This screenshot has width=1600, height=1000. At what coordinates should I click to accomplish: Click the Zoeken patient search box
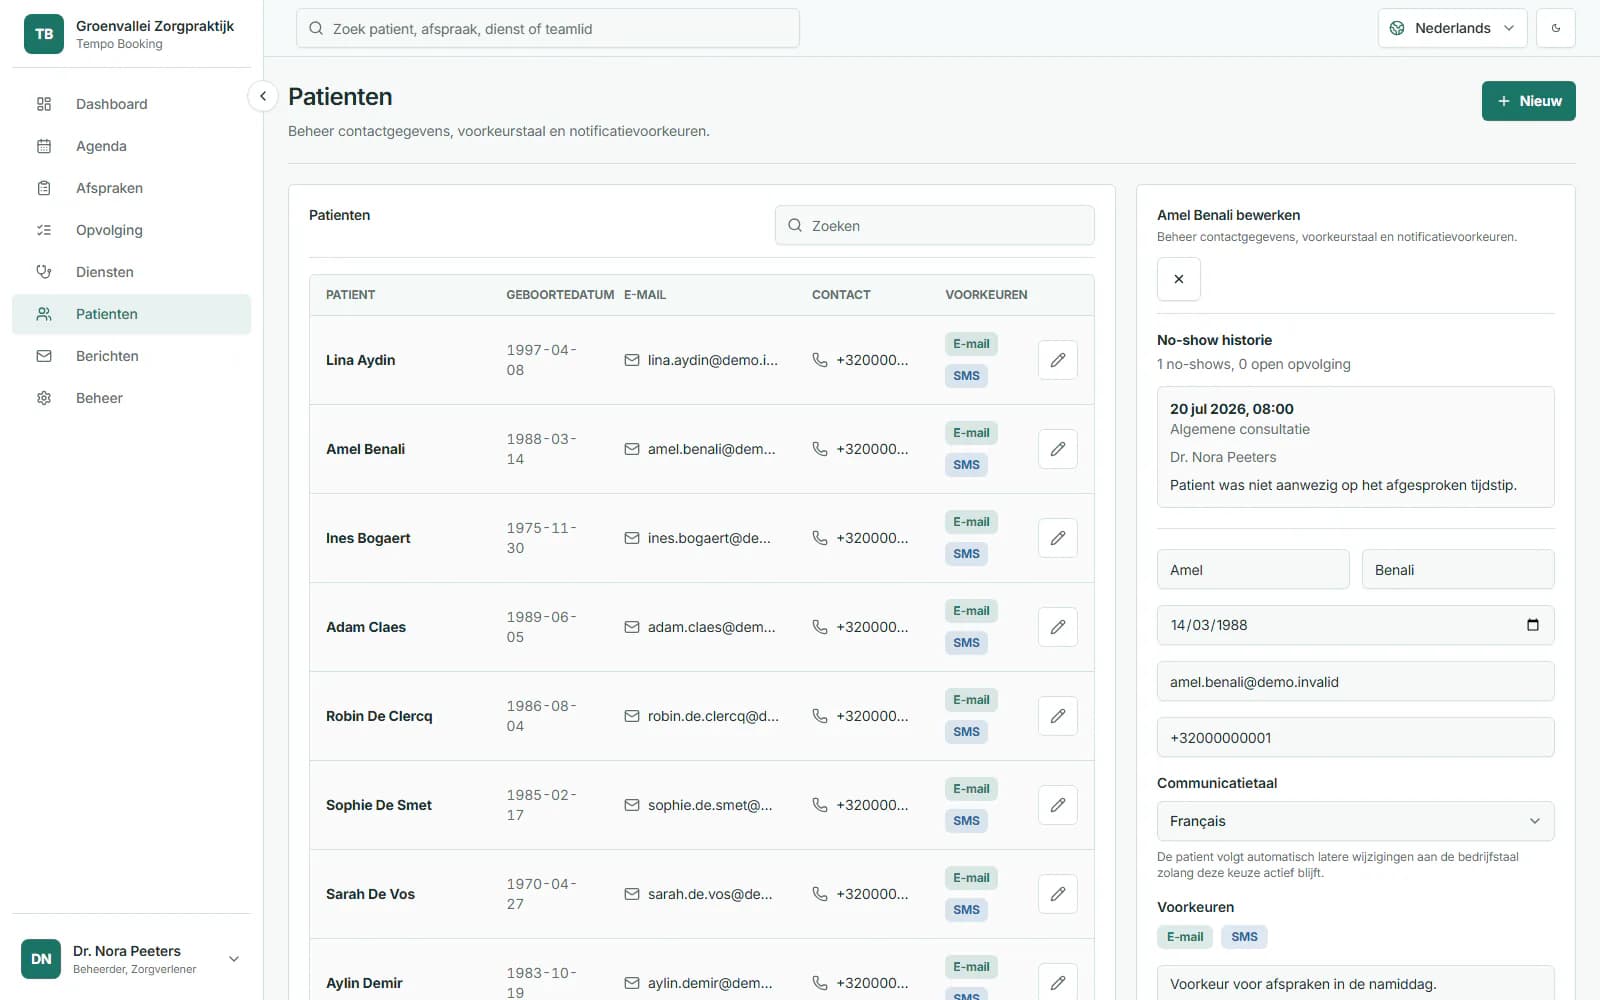pyautogui.click(x=935, y=226)
